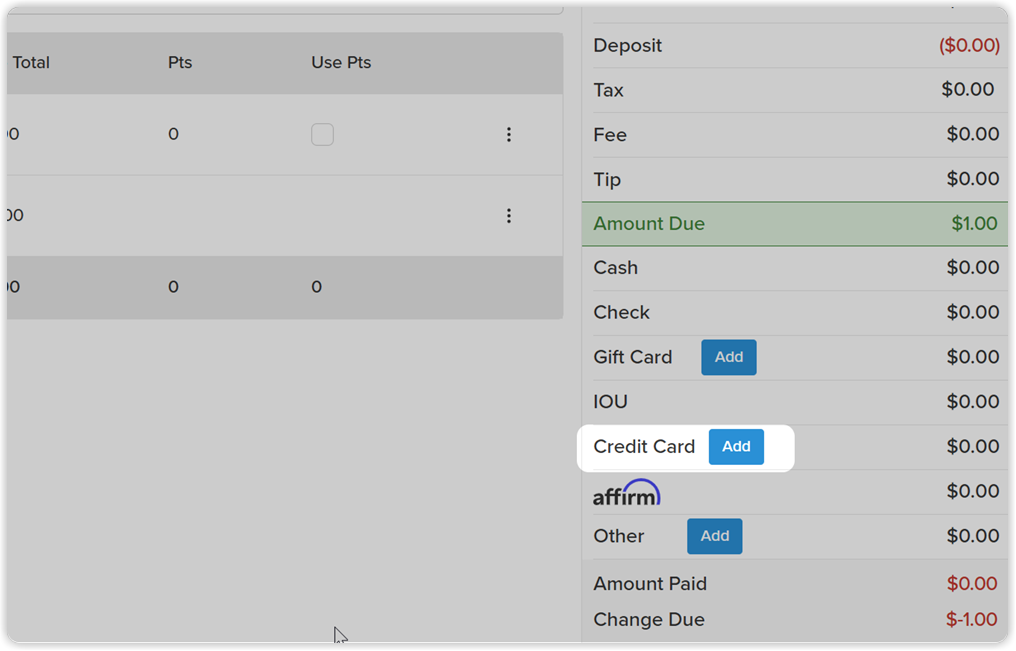1016x651 pixels.
Task: Click the Tax row label
Action: pyautogui.click(x=608, y=90)
